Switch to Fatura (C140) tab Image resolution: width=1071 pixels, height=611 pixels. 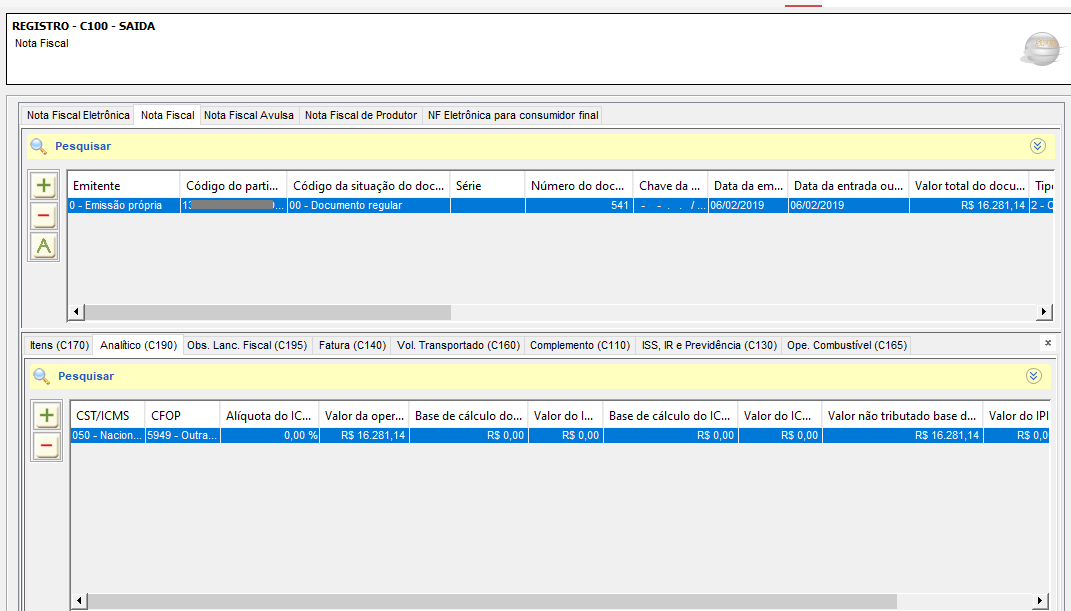point(351,345)
